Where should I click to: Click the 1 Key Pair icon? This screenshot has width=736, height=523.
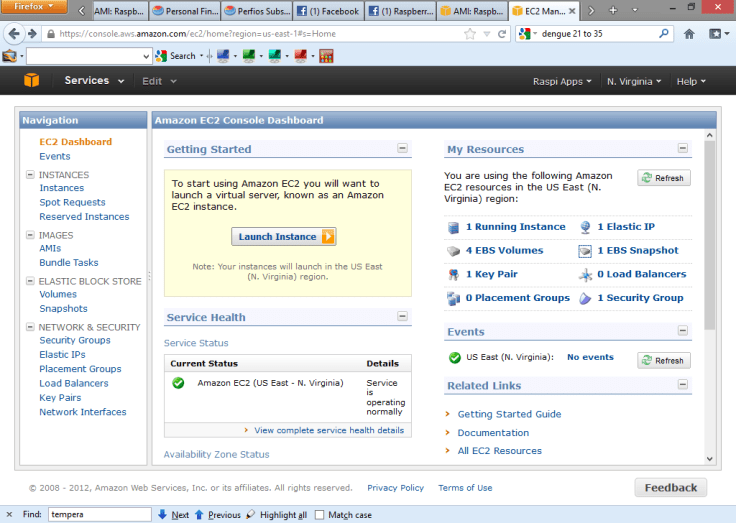pos(454,274)
